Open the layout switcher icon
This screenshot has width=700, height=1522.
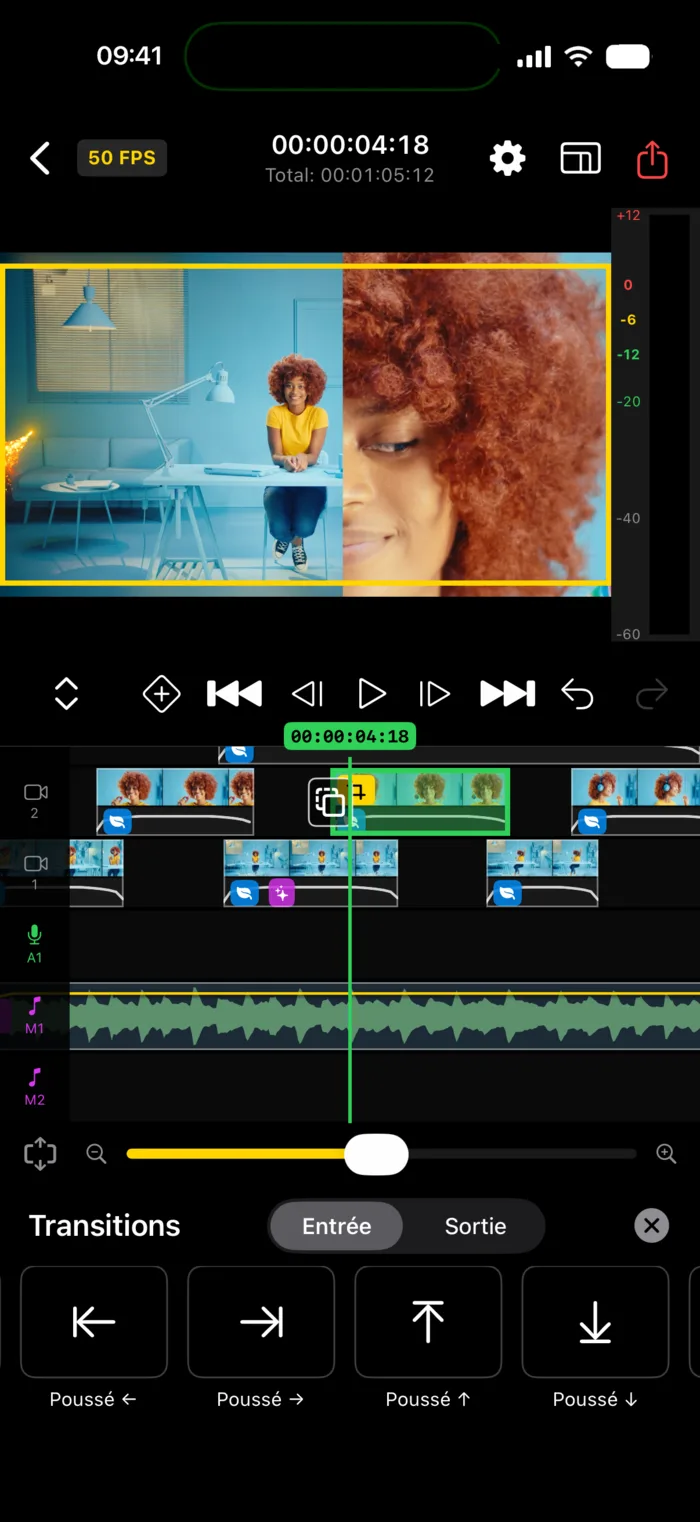580,158
